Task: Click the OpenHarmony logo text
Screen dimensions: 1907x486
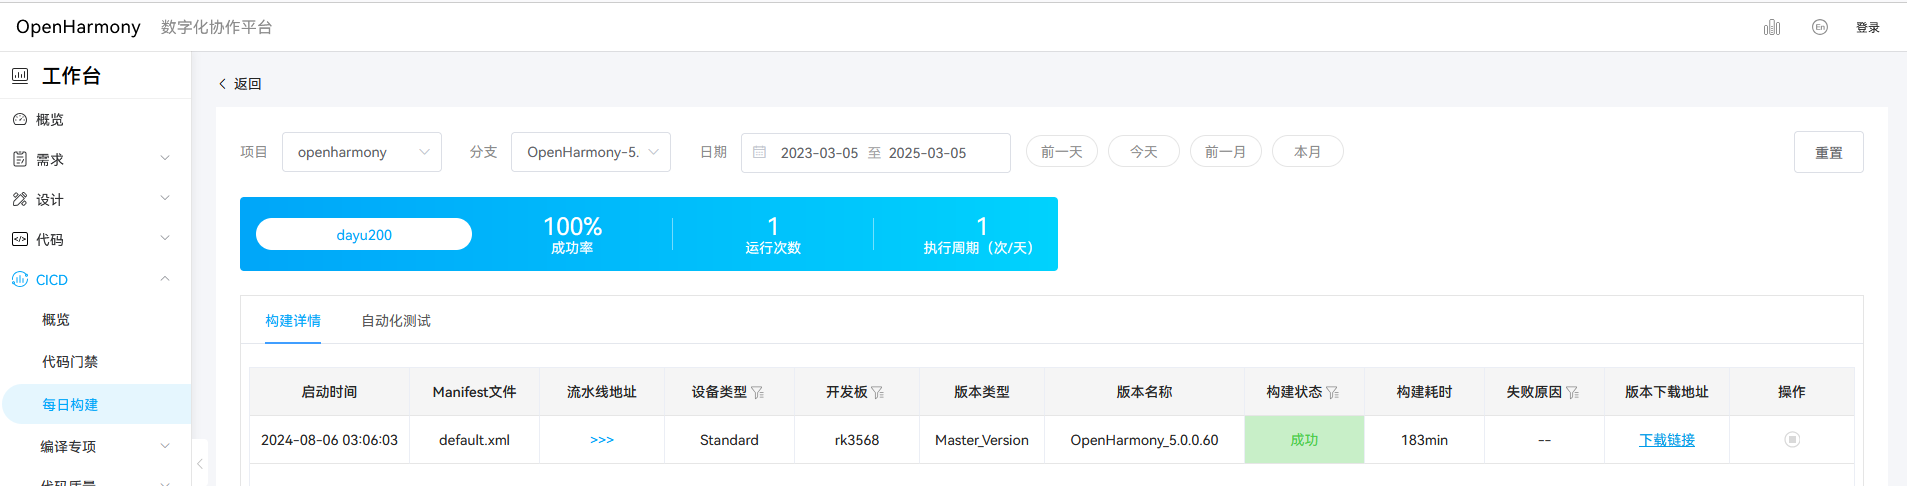Action: pos(78,27)
